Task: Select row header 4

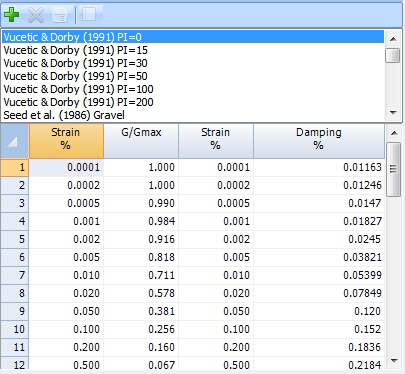Action: pyautogui.click(x=14, y=221)
